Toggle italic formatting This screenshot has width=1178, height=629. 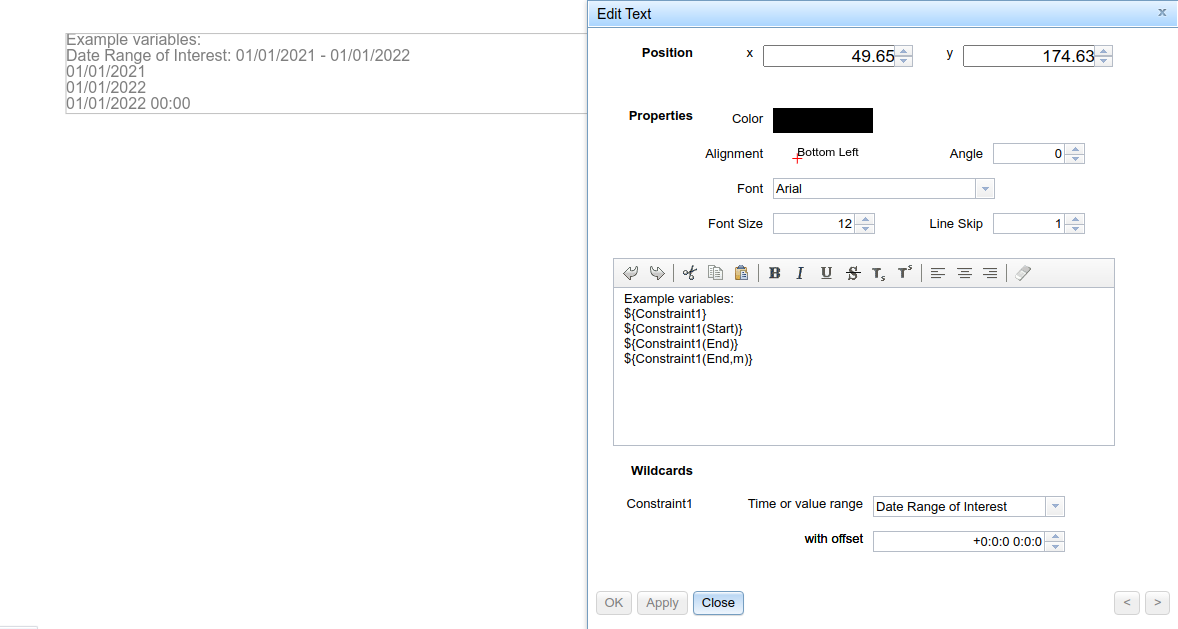click(x=800, y=272)
